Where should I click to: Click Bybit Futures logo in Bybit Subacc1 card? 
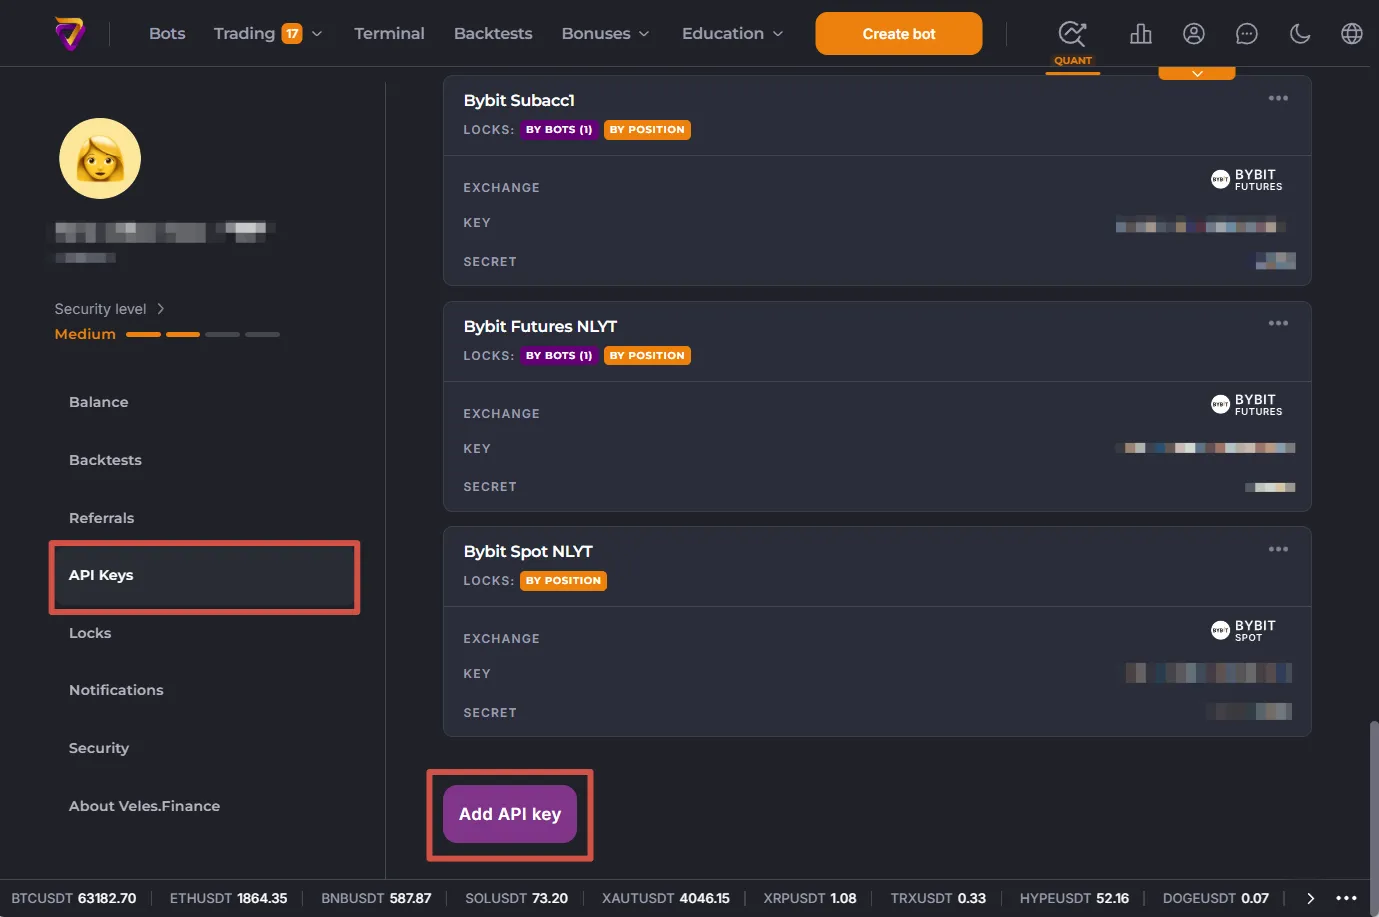click(x=1246, y=179)
